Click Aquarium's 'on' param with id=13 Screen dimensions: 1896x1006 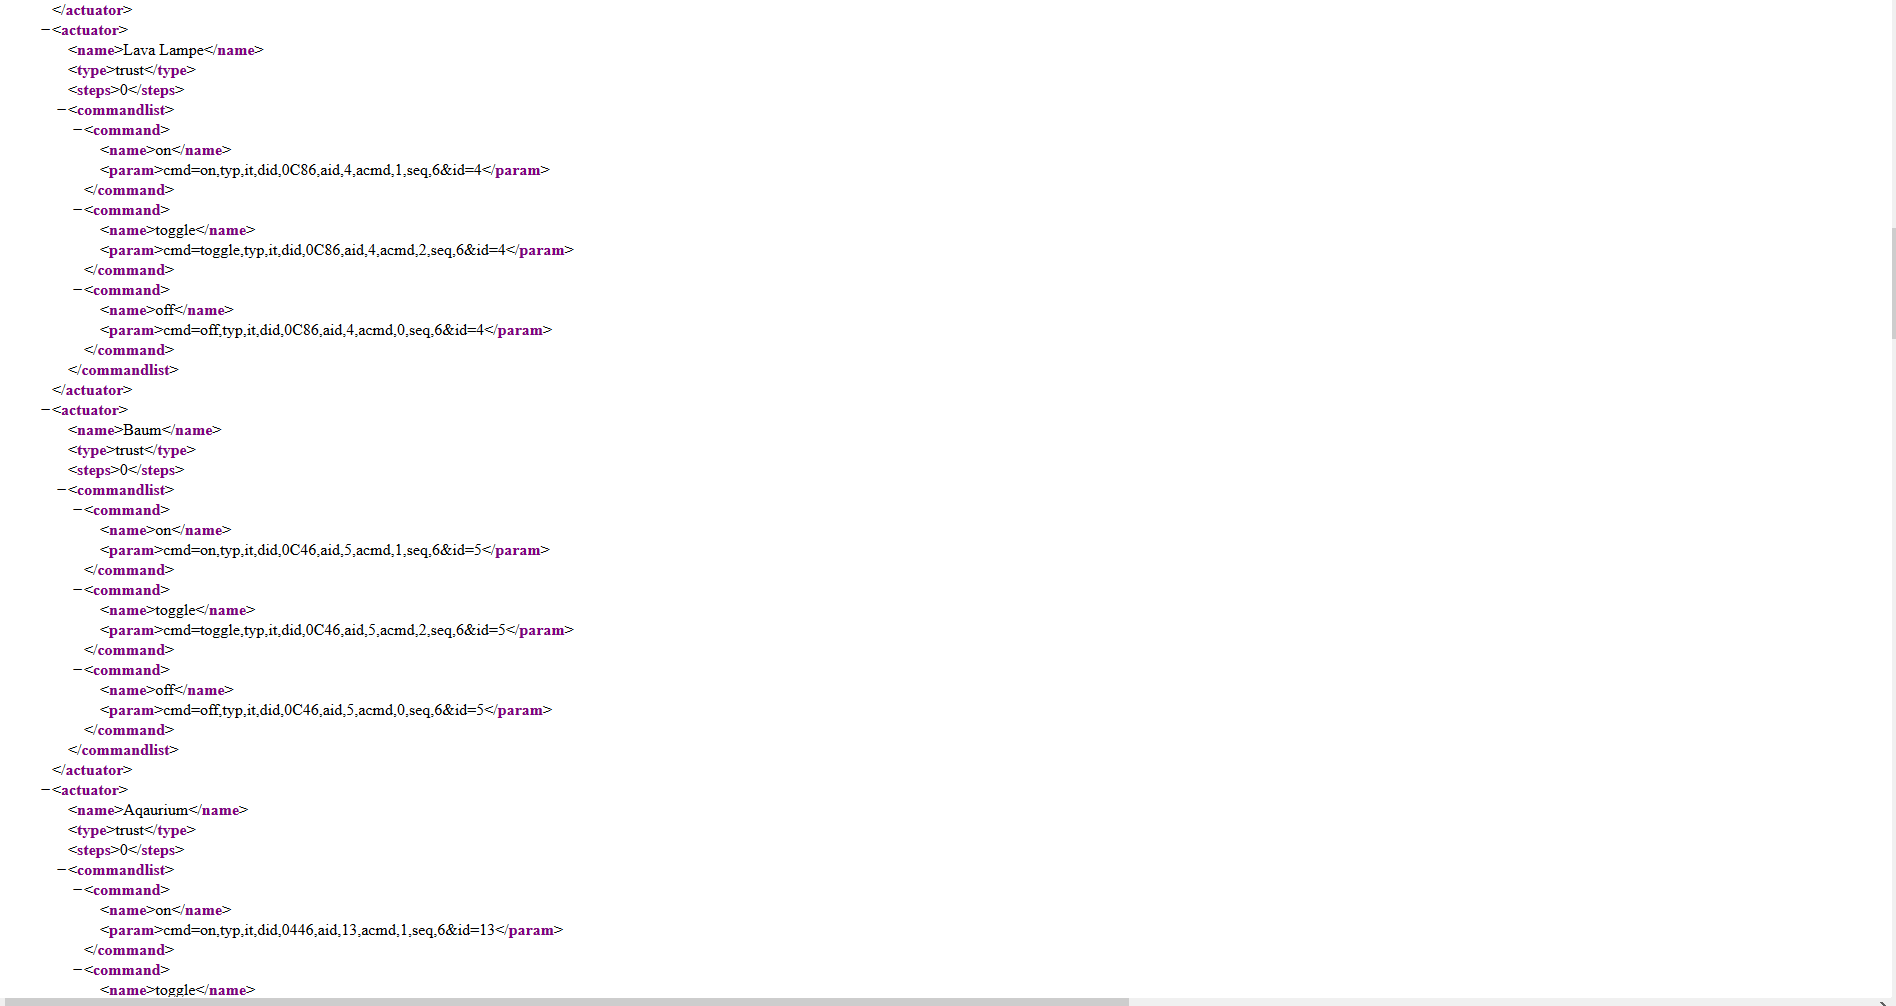329,930
